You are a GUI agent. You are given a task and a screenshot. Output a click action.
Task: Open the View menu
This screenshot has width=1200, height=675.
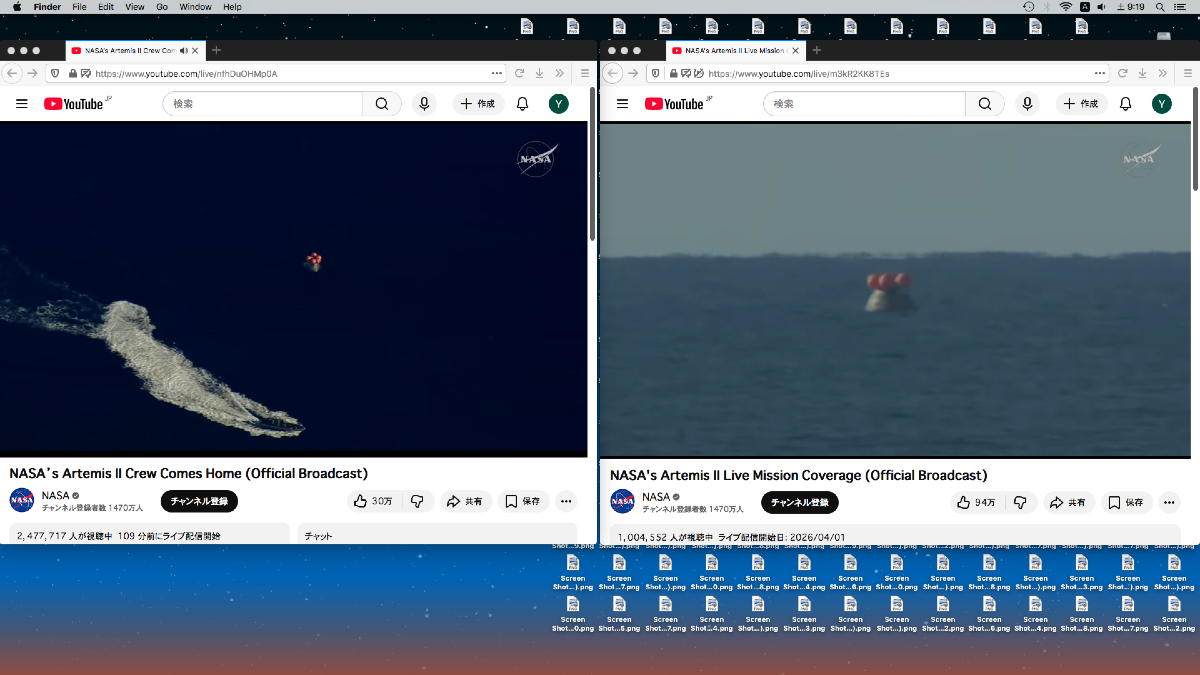(x=135, y=7)
